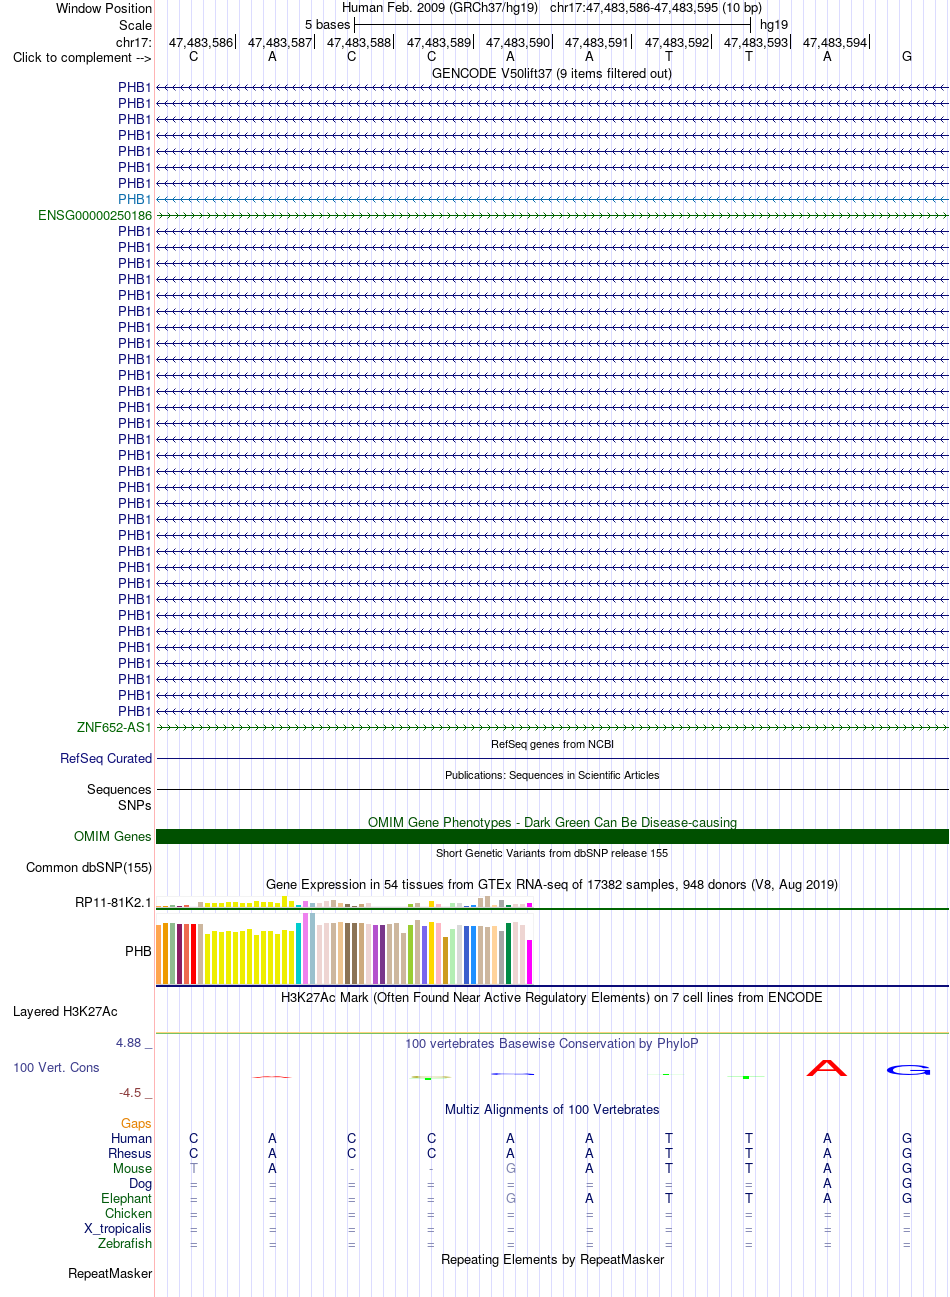
Task: Click the Chicken alignment row label
Action: [x=128, y=1213]
